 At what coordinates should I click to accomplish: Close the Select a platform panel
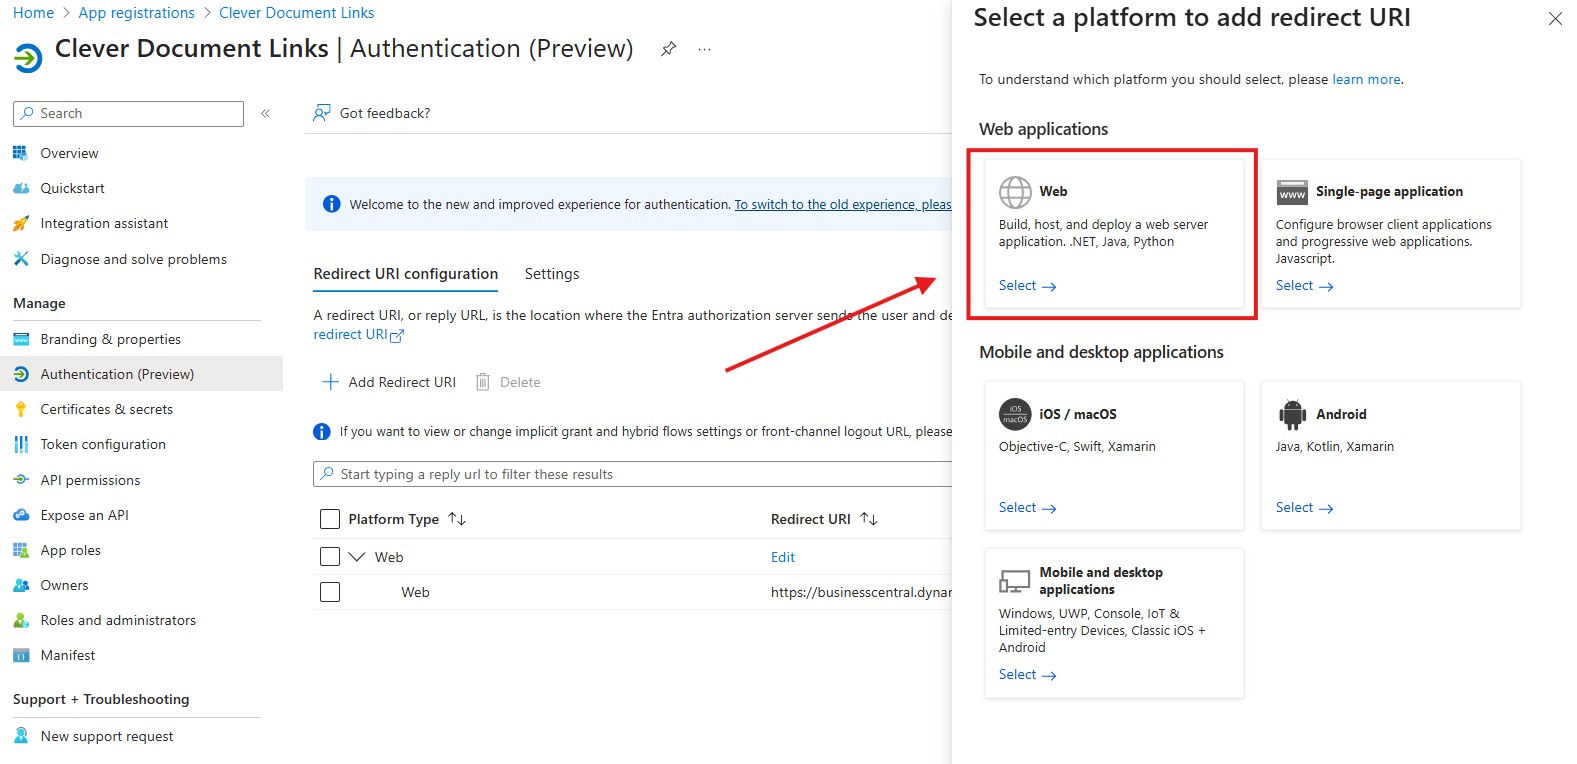[1555, 18]
